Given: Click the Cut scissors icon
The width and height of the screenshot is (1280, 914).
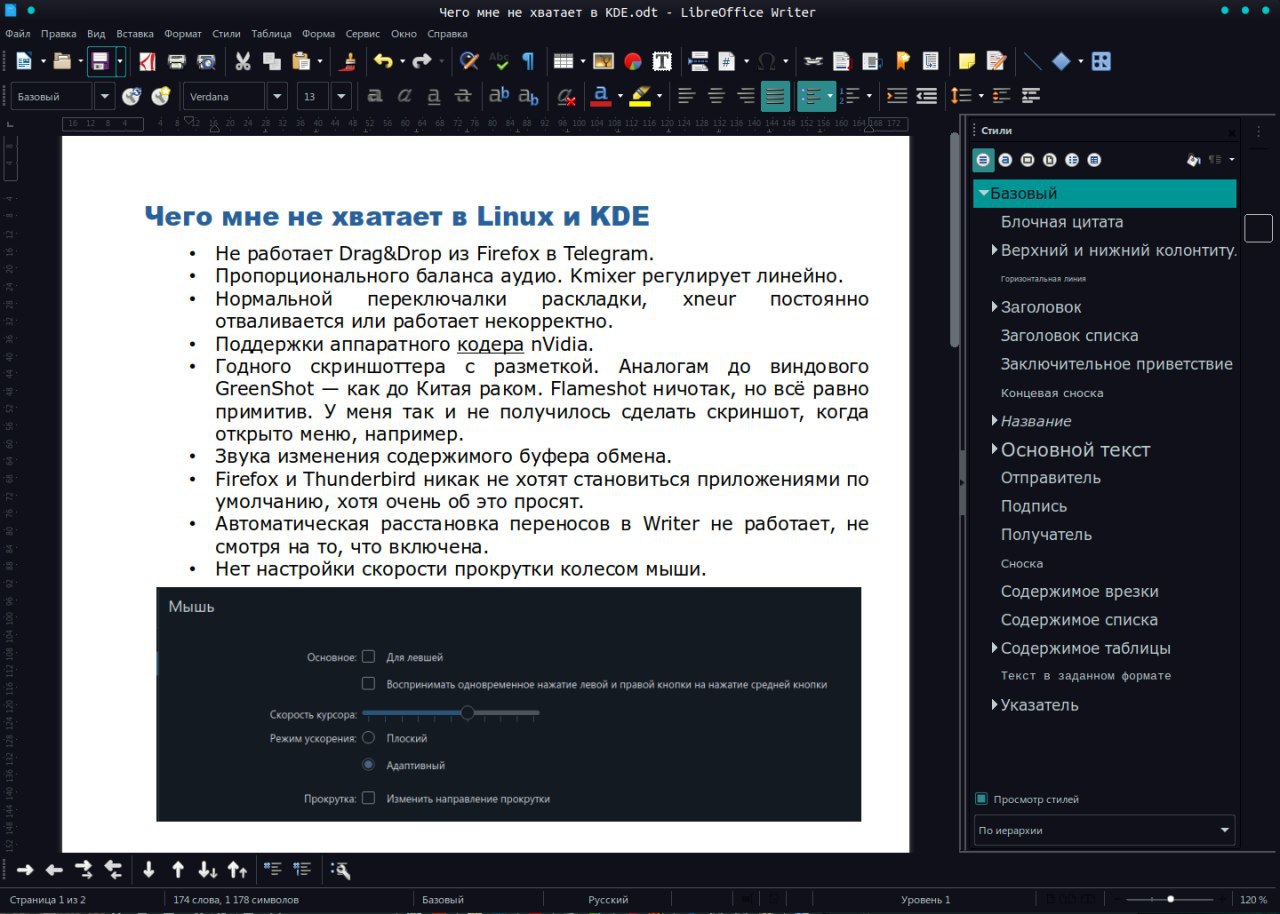Looking at the screenshot, I should (243, 62).
